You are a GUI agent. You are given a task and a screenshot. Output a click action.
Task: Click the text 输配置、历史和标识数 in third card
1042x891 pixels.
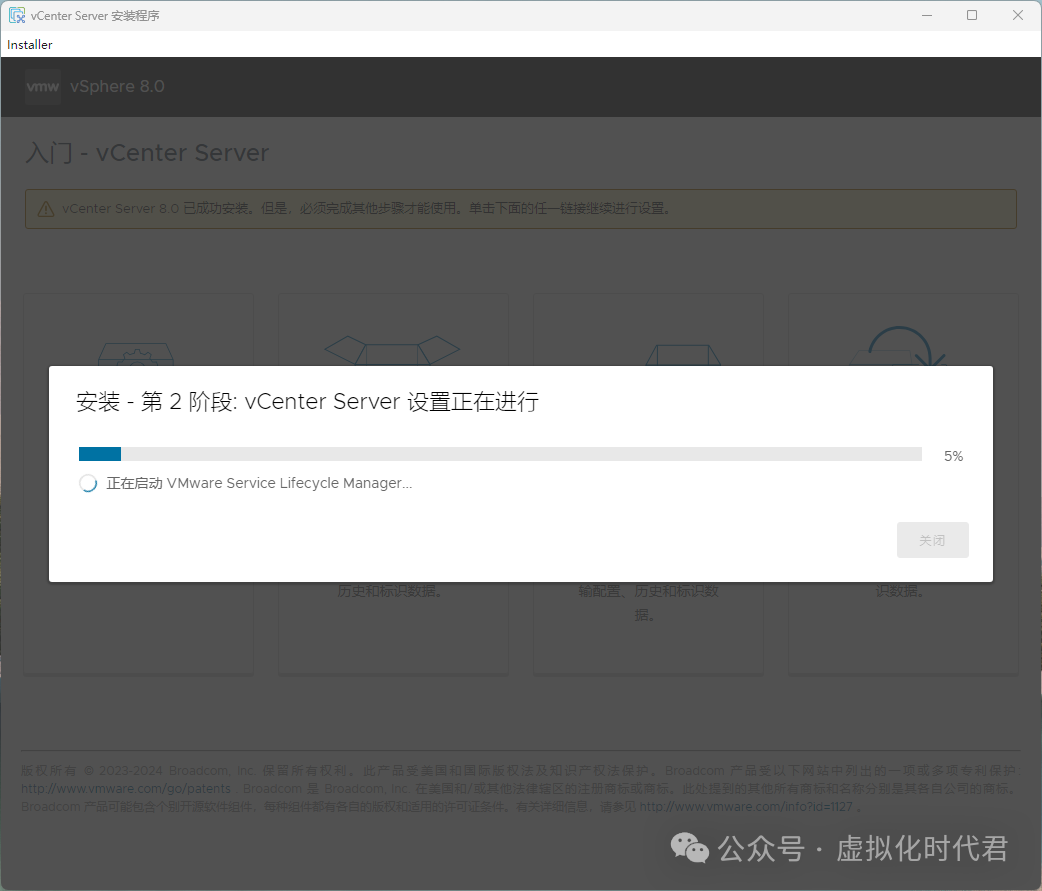coord(648,591)
